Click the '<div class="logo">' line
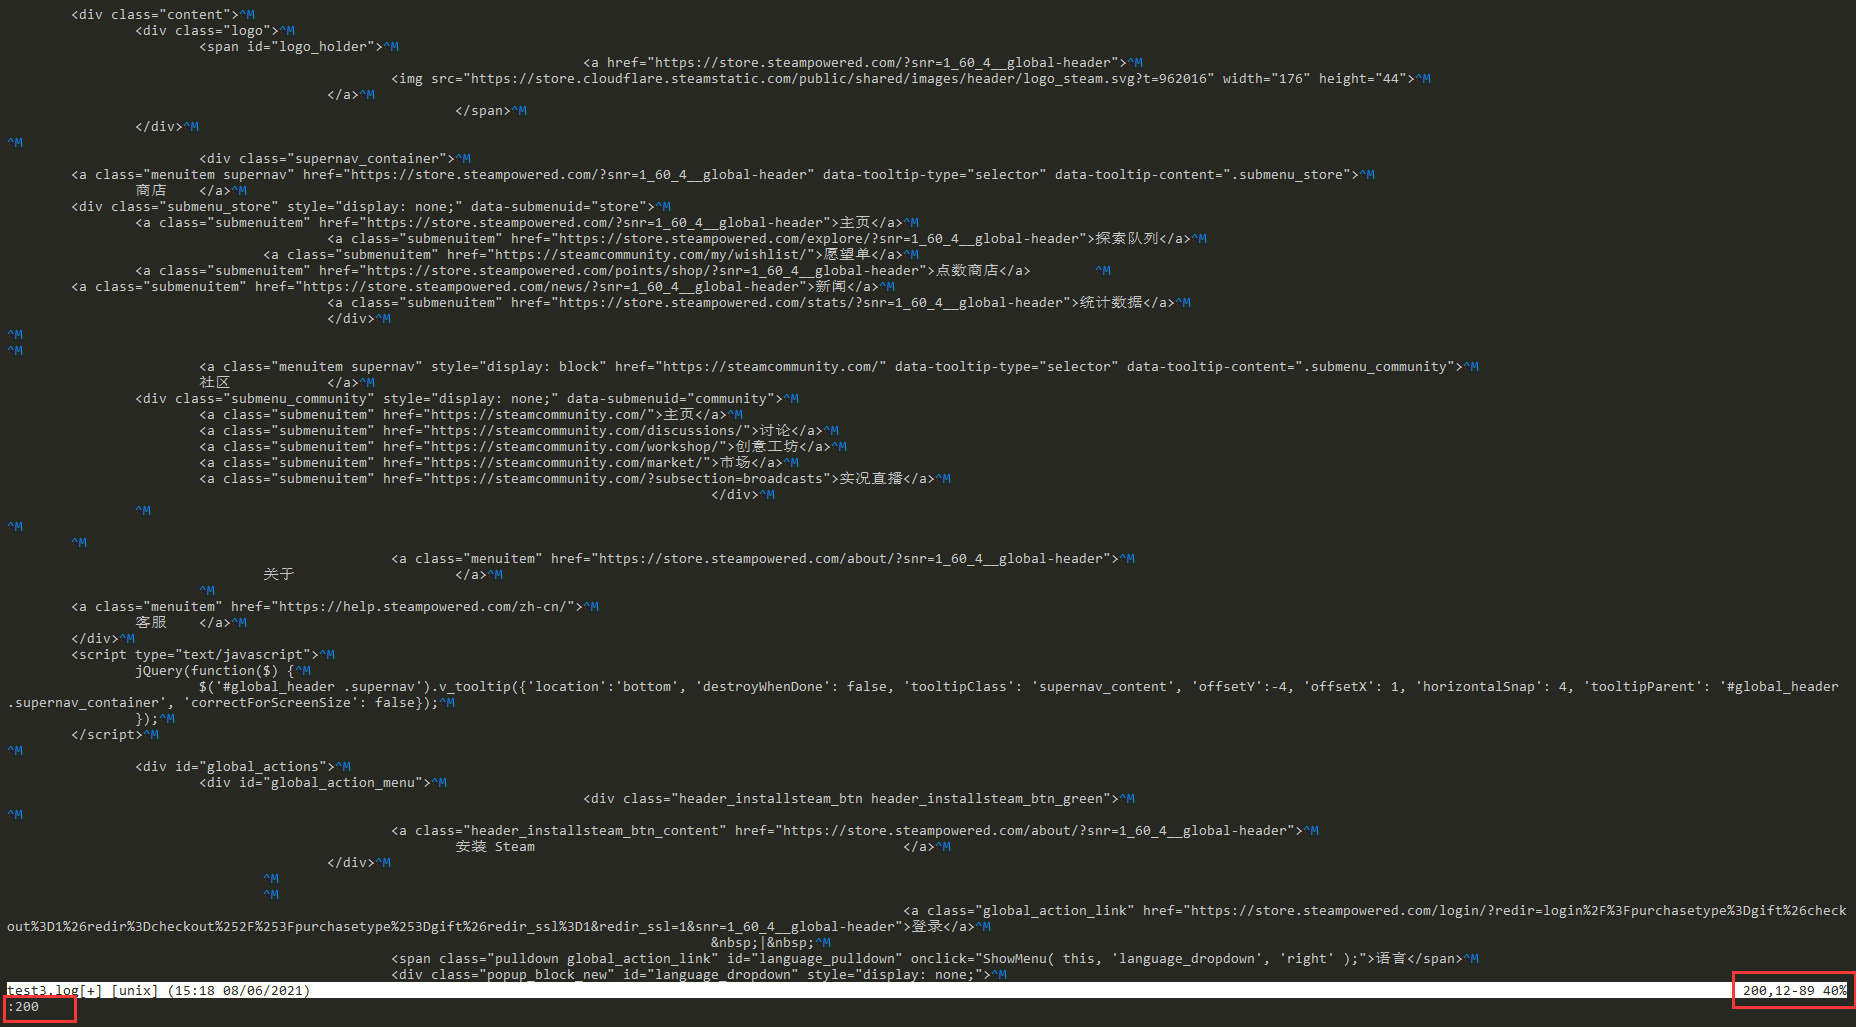This screenshot has width=1856, height=1028. pos(215,30)
